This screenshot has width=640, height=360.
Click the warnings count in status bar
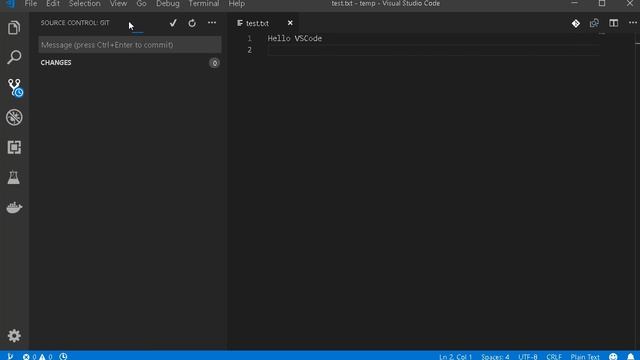[x=46, y=357]
